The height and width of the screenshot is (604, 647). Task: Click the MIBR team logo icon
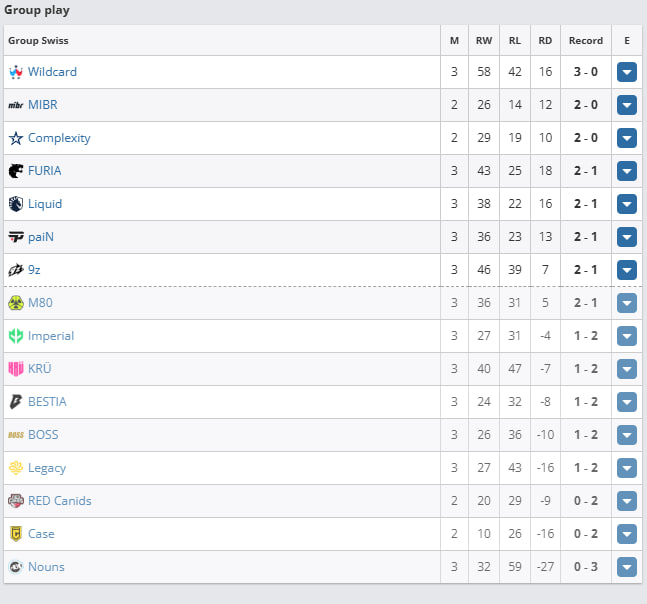pos(16,105)
